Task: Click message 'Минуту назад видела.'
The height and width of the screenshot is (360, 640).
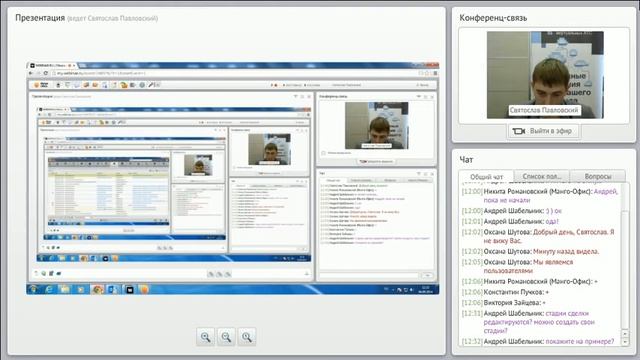Action: click(566, 251)
